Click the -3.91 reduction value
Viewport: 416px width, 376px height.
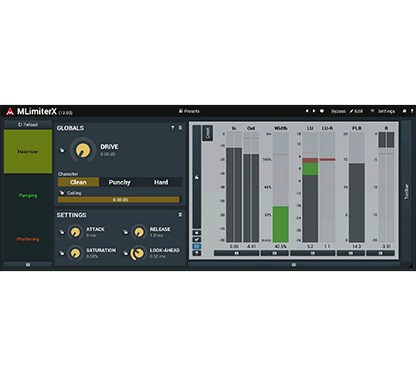[386, 246]
